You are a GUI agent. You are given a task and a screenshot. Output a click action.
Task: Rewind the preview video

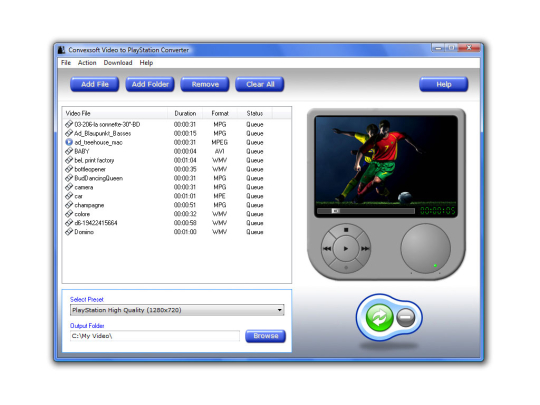(x=327, y=248)
